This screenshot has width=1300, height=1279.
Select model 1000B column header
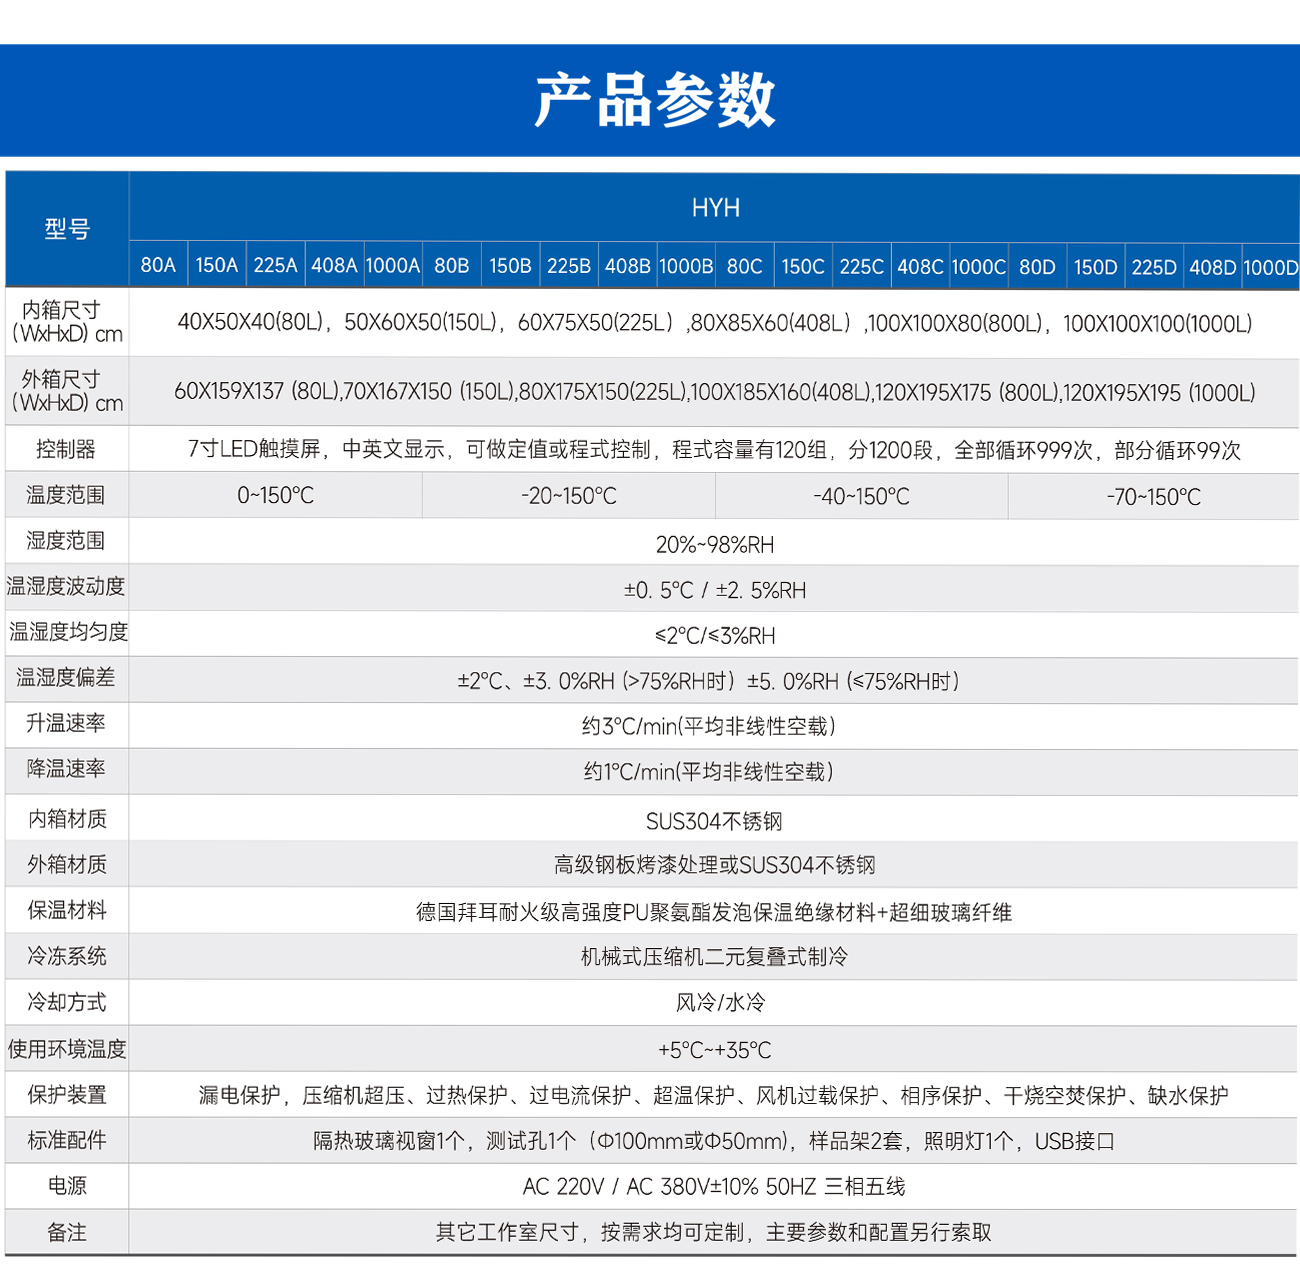[x=685, y=265]
